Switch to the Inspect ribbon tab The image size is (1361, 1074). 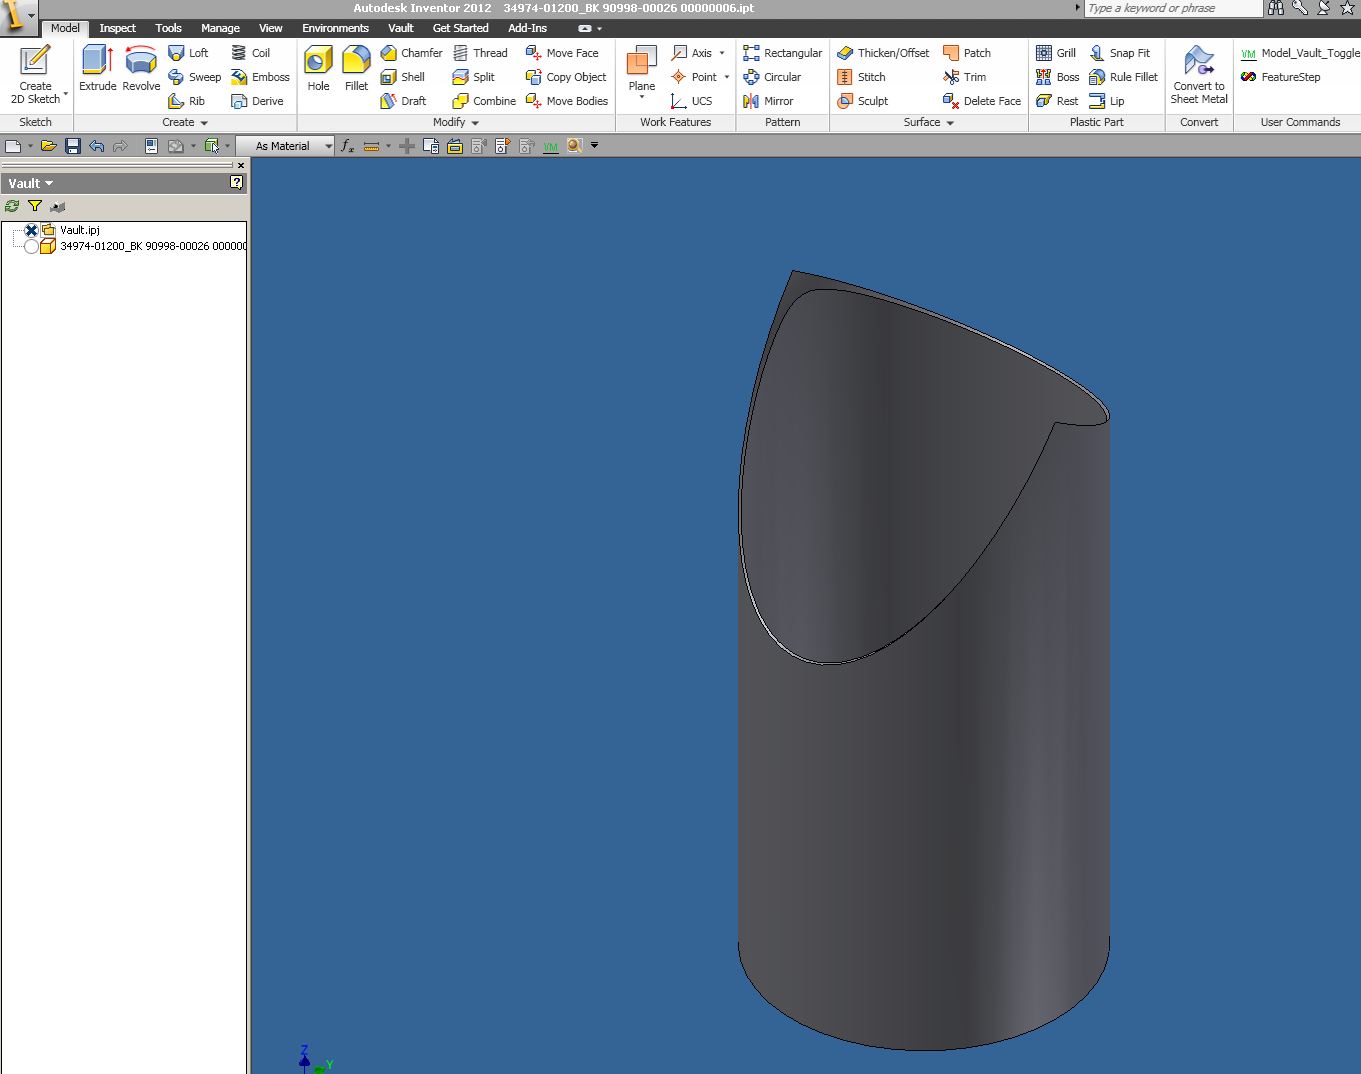pos(117,28)
